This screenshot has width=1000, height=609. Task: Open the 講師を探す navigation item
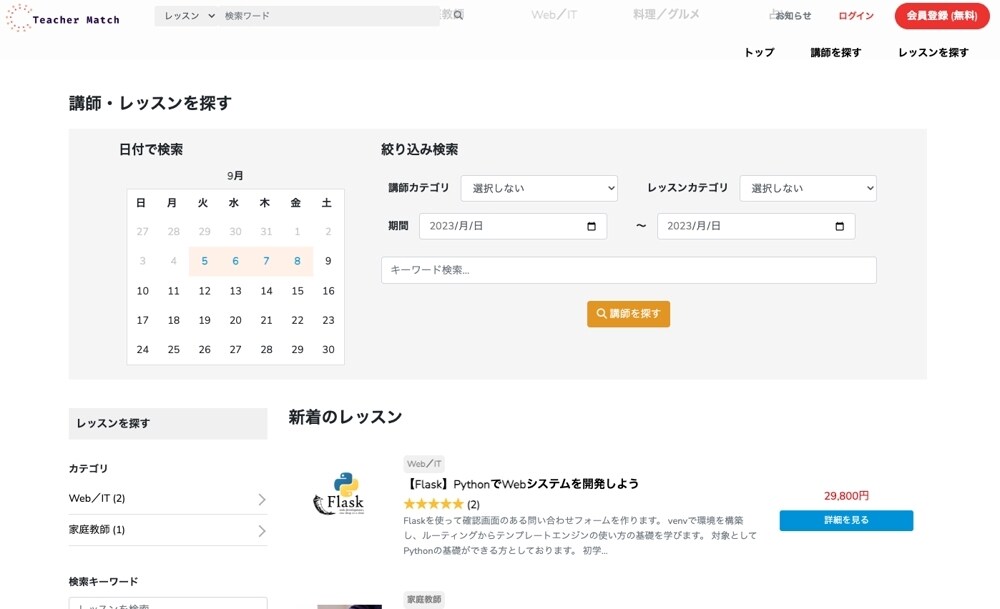(x=835, y=52)
